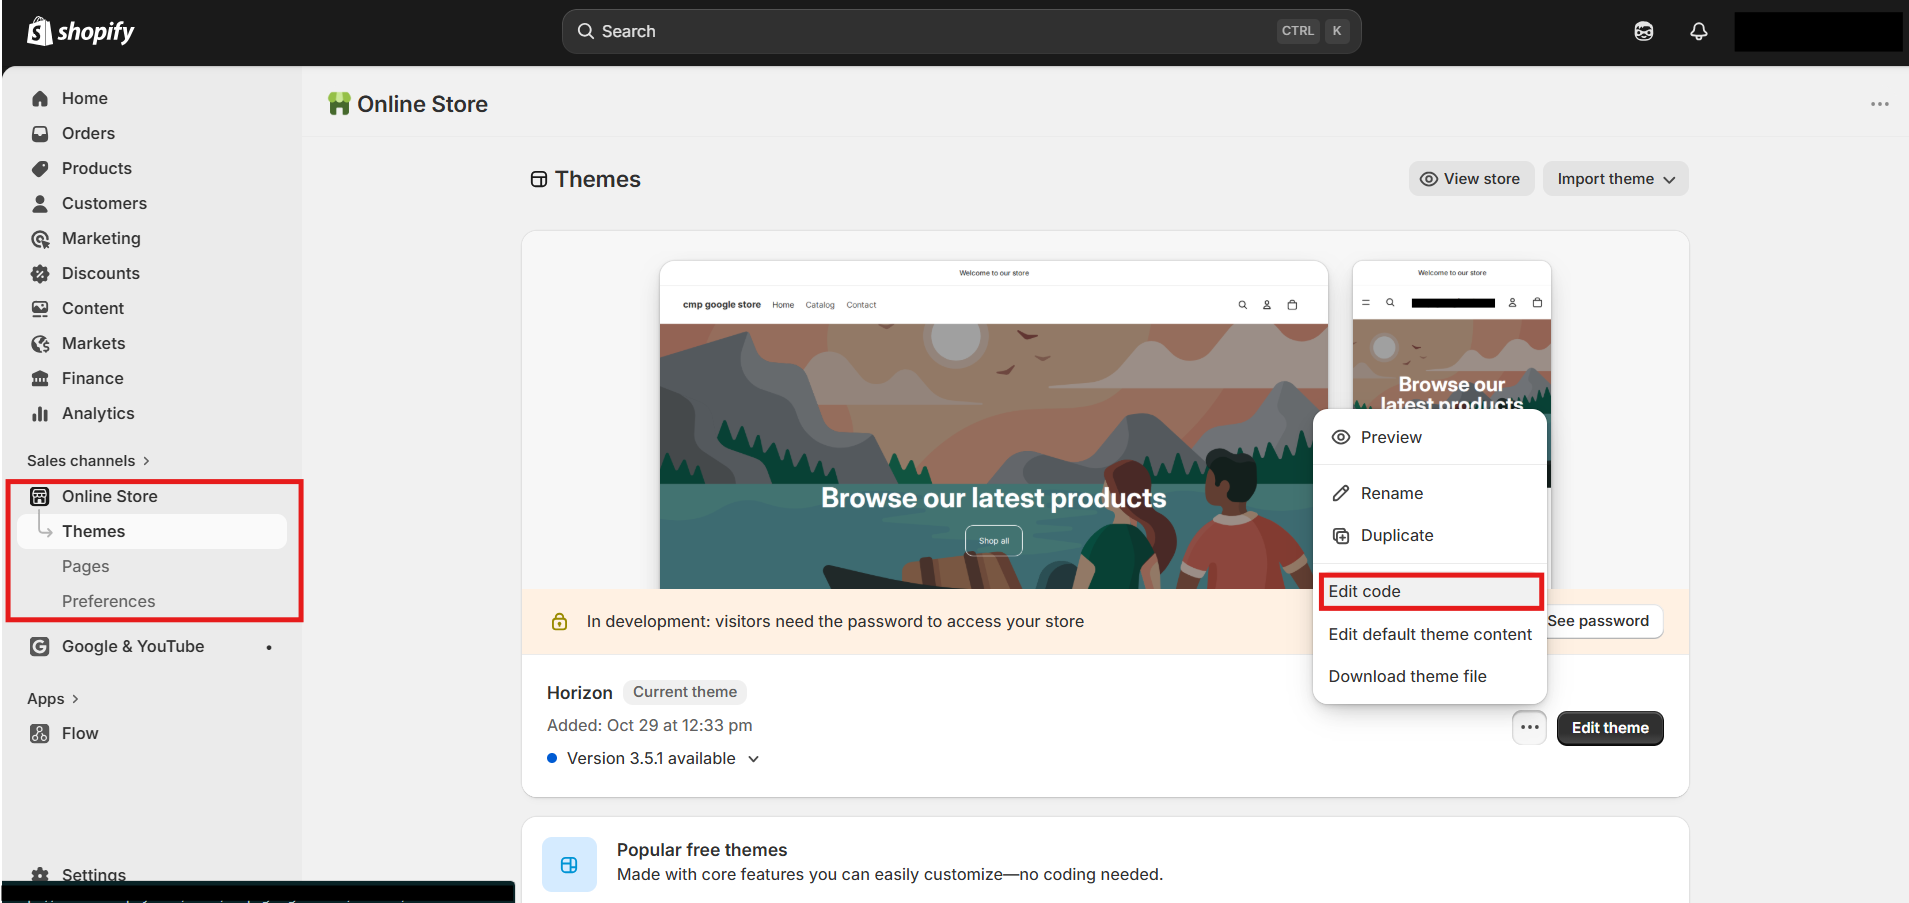Image resolution: width=1909 pixels, height=903 pixels.
Task: Open the admin assistant face icon
Action: point(1644,31)
